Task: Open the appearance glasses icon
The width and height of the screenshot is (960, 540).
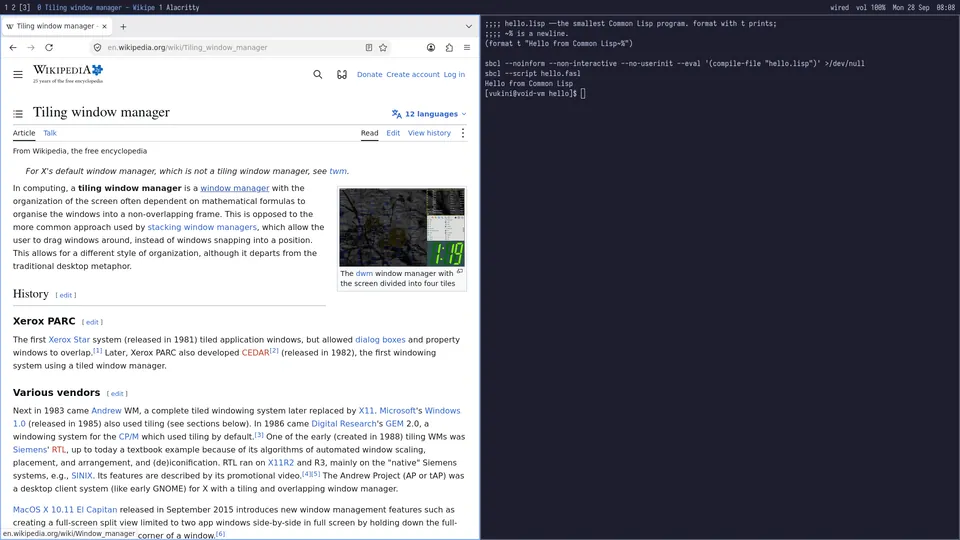Action: (x=342, y=74)
